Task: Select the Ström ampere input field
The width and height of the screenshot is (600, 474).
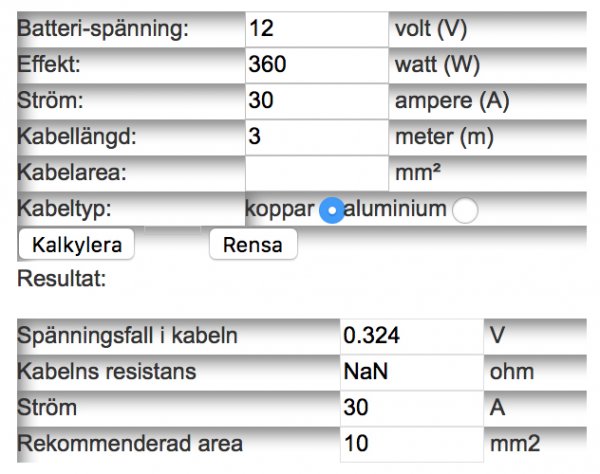Action: coord(315,101)
